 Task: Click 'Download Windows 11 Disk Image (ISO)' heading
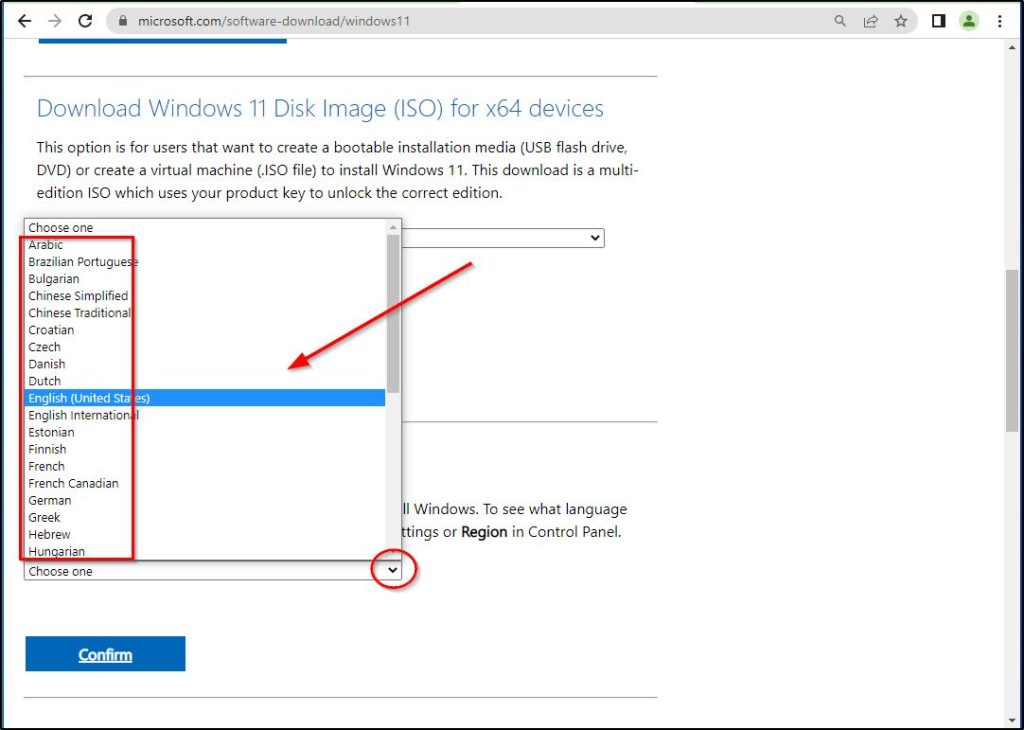tap(320, 108)
